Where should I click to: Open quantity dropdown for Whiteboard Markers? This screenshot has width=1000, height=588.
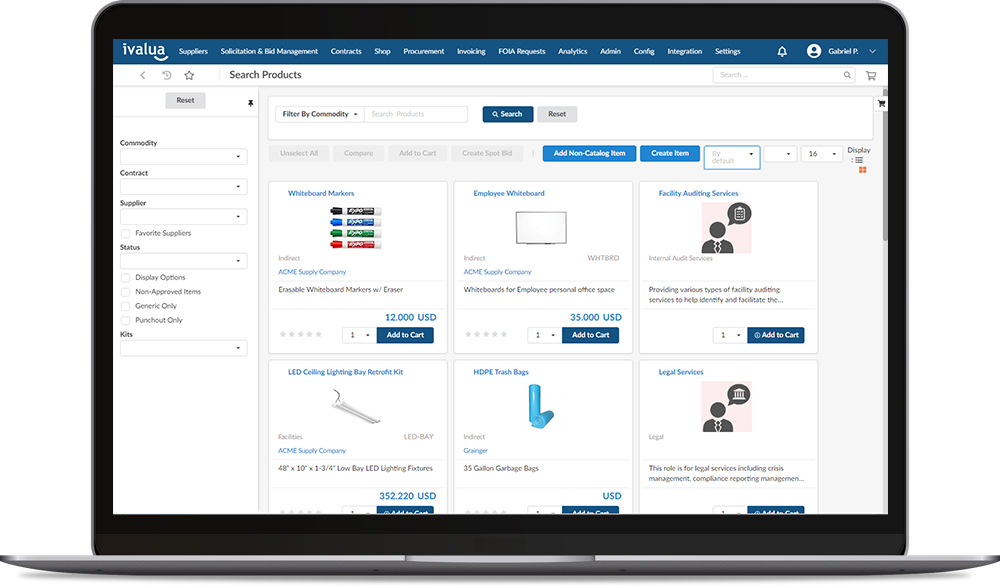point(360,335)
